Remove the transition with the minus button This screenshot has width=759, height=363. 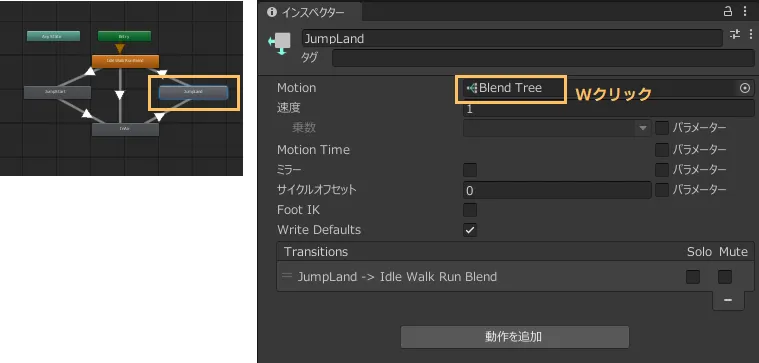click(x=728, y=301)
